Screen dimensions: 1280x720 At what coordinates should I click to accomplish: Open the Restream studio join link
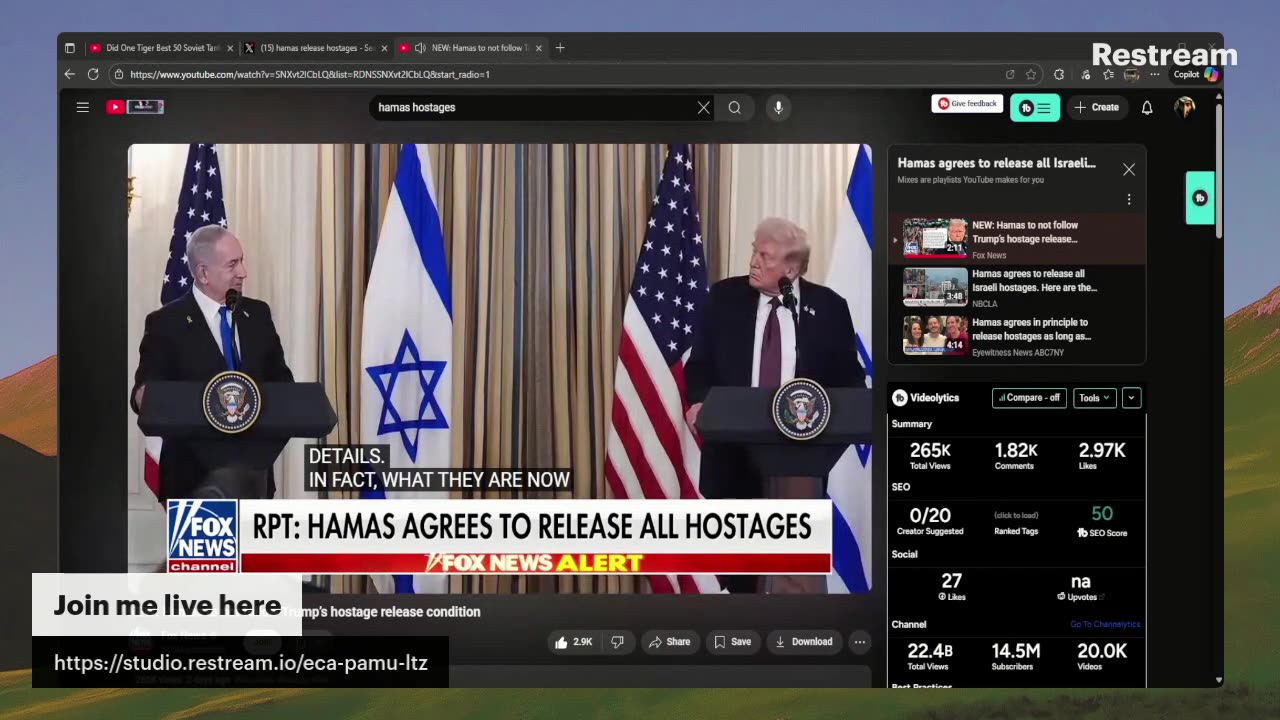tap(240, 663)
